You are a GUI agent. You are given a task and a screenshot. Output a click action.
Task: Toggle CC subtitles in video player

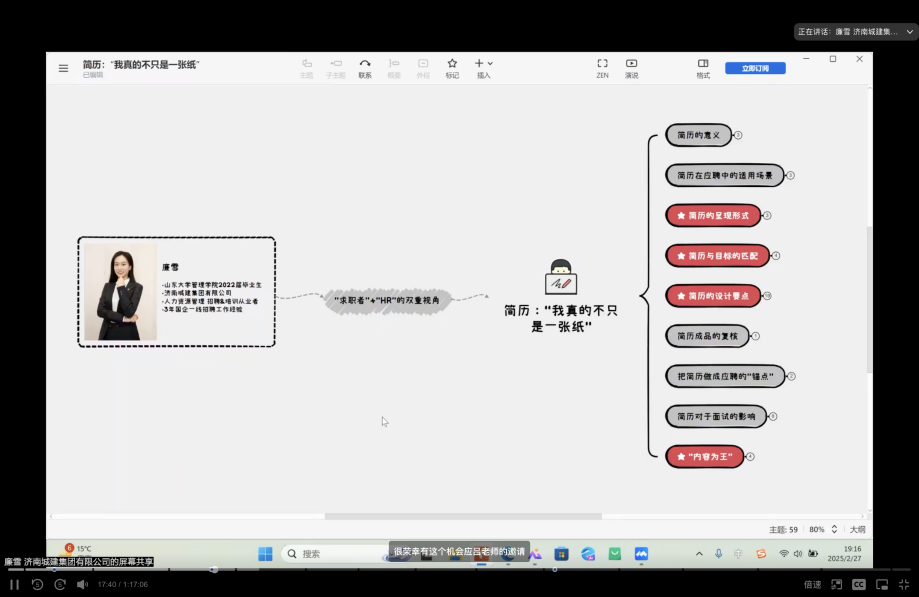tap(858, 584)
